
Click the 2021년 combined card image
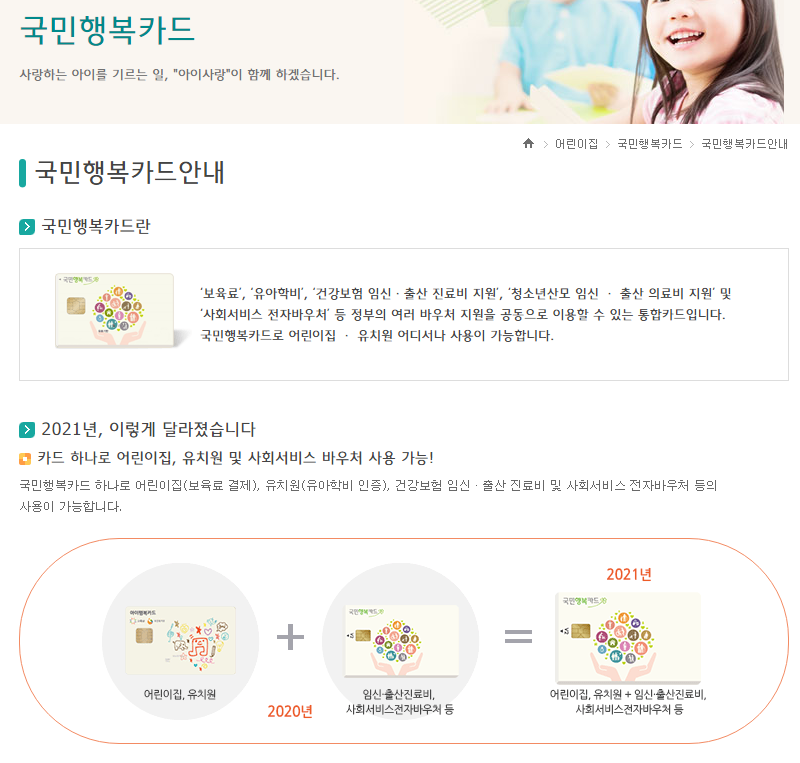(628, 638)
